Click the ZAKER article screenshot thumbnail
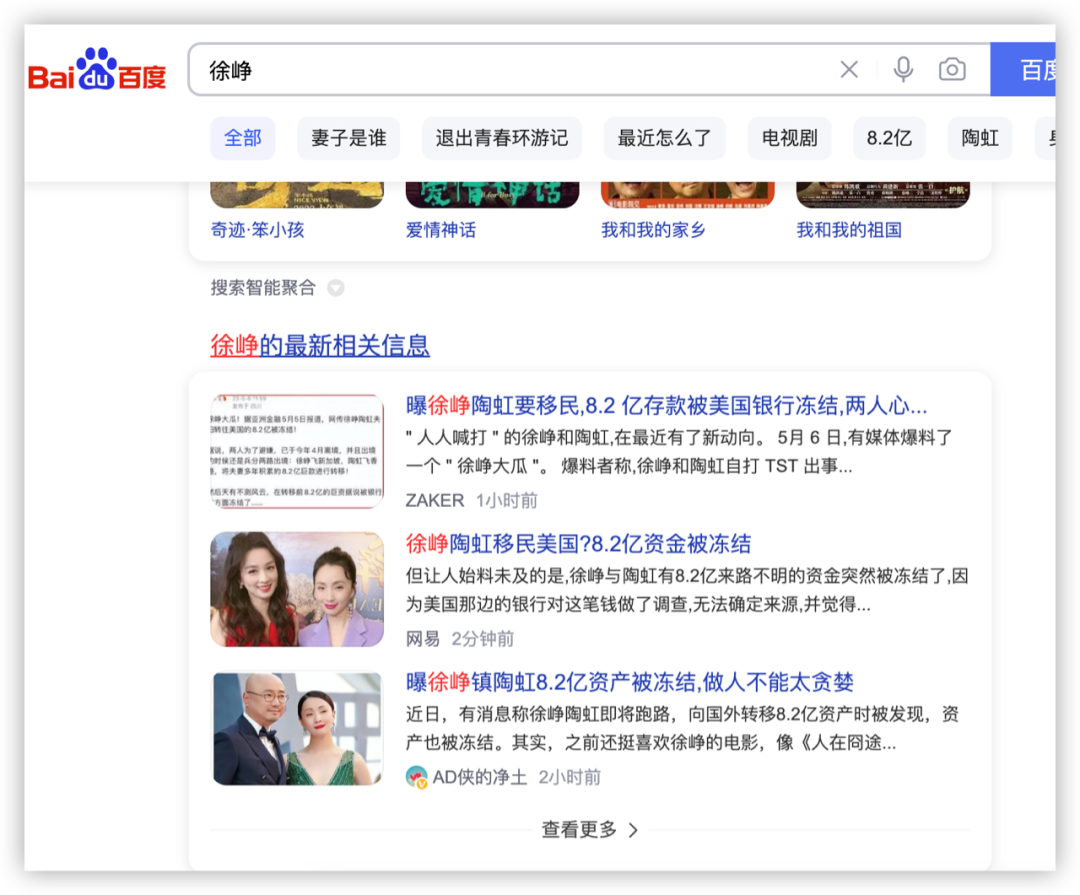 [297, 451]
